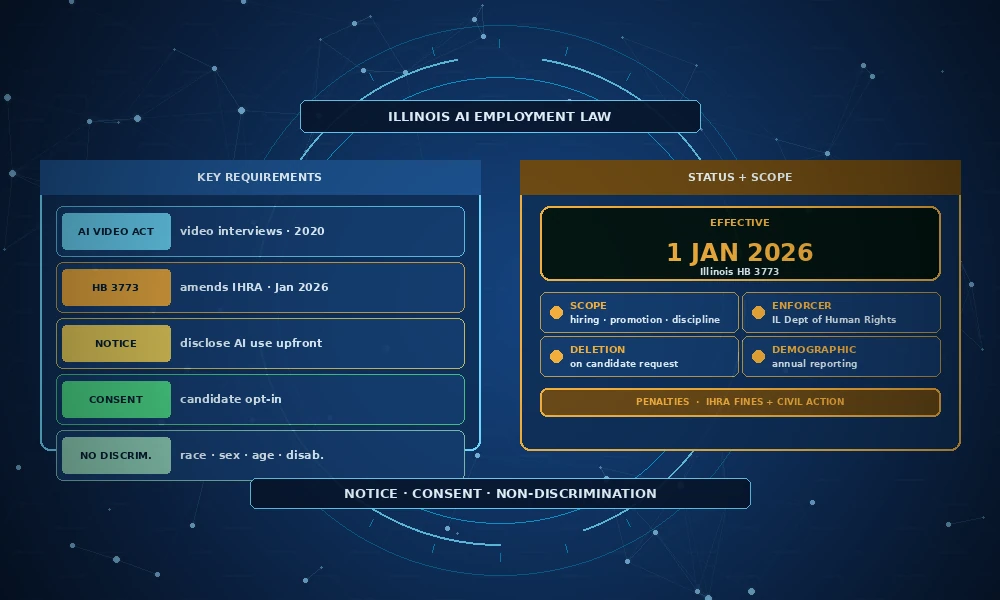Click the 'Deletion' card heading
Viewport: 1000px width, 600px height.
(x=598, y=349)
